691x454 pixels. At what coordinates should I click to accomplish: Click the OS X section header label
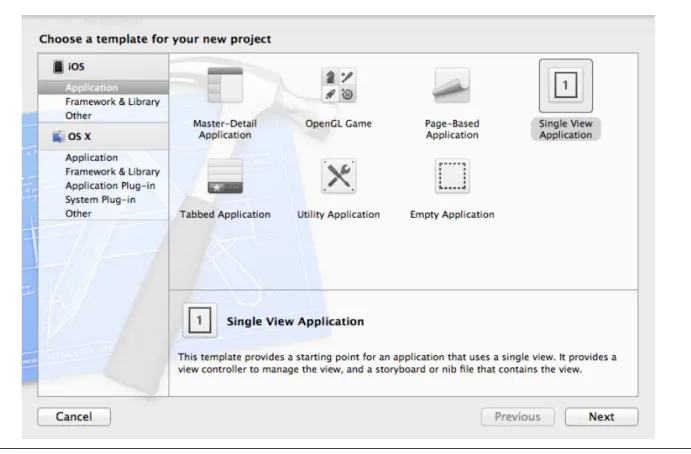pos(79,137)
